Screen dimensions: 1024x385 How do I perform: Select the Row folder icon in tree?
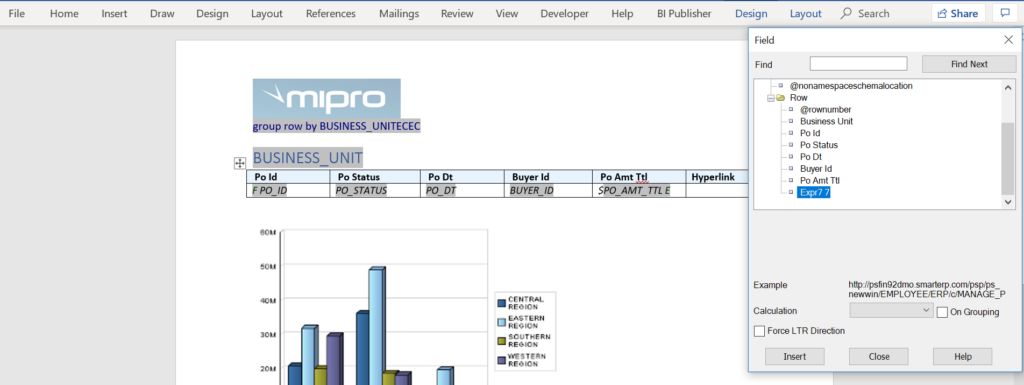[780, 97]
